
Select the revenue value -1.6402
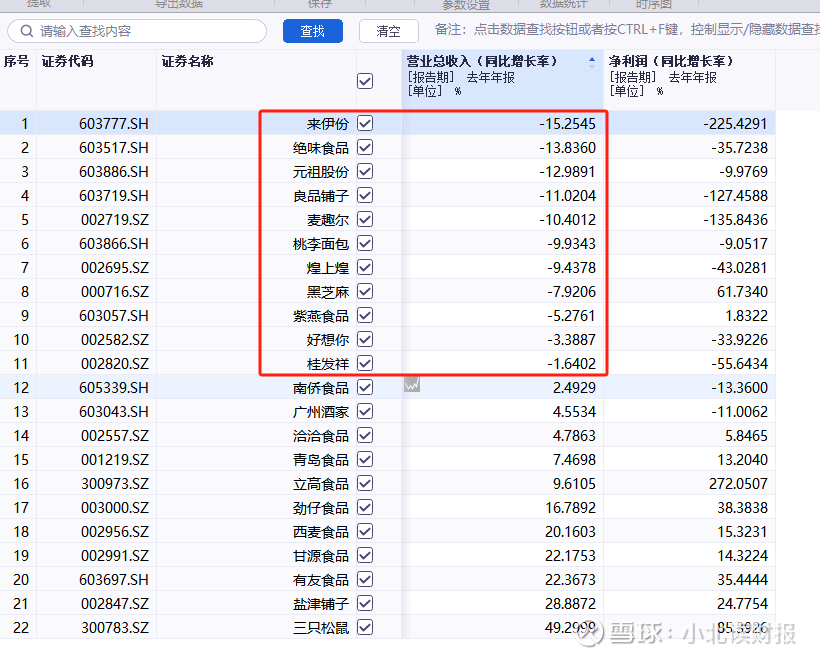572,364
